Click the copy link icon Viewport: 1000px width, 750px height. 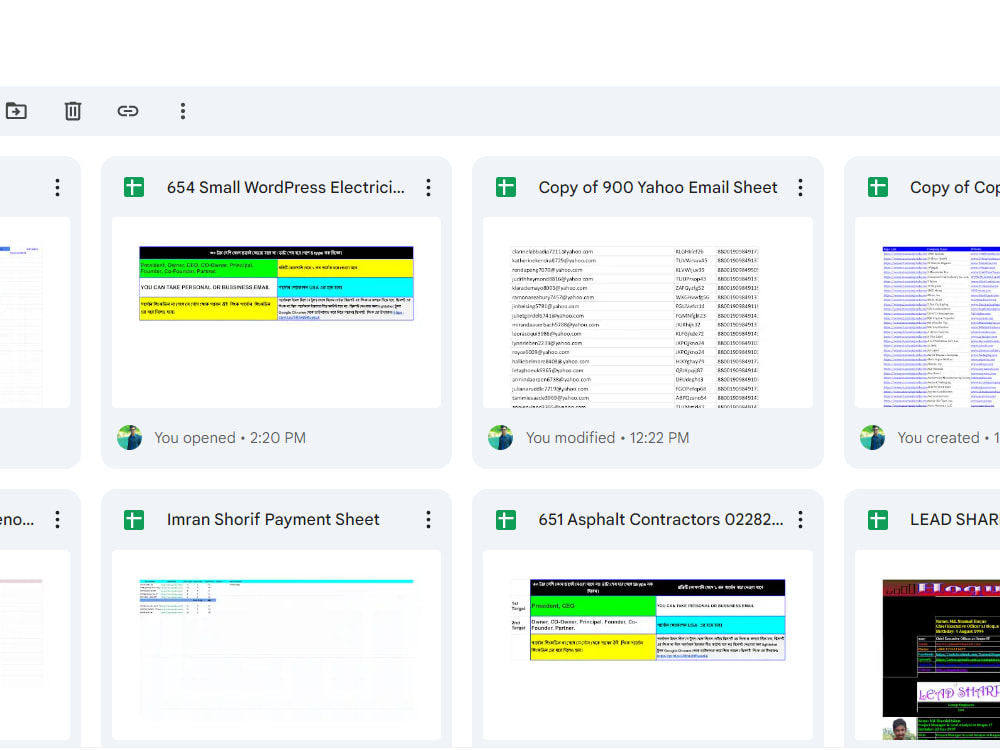(128, 111)
